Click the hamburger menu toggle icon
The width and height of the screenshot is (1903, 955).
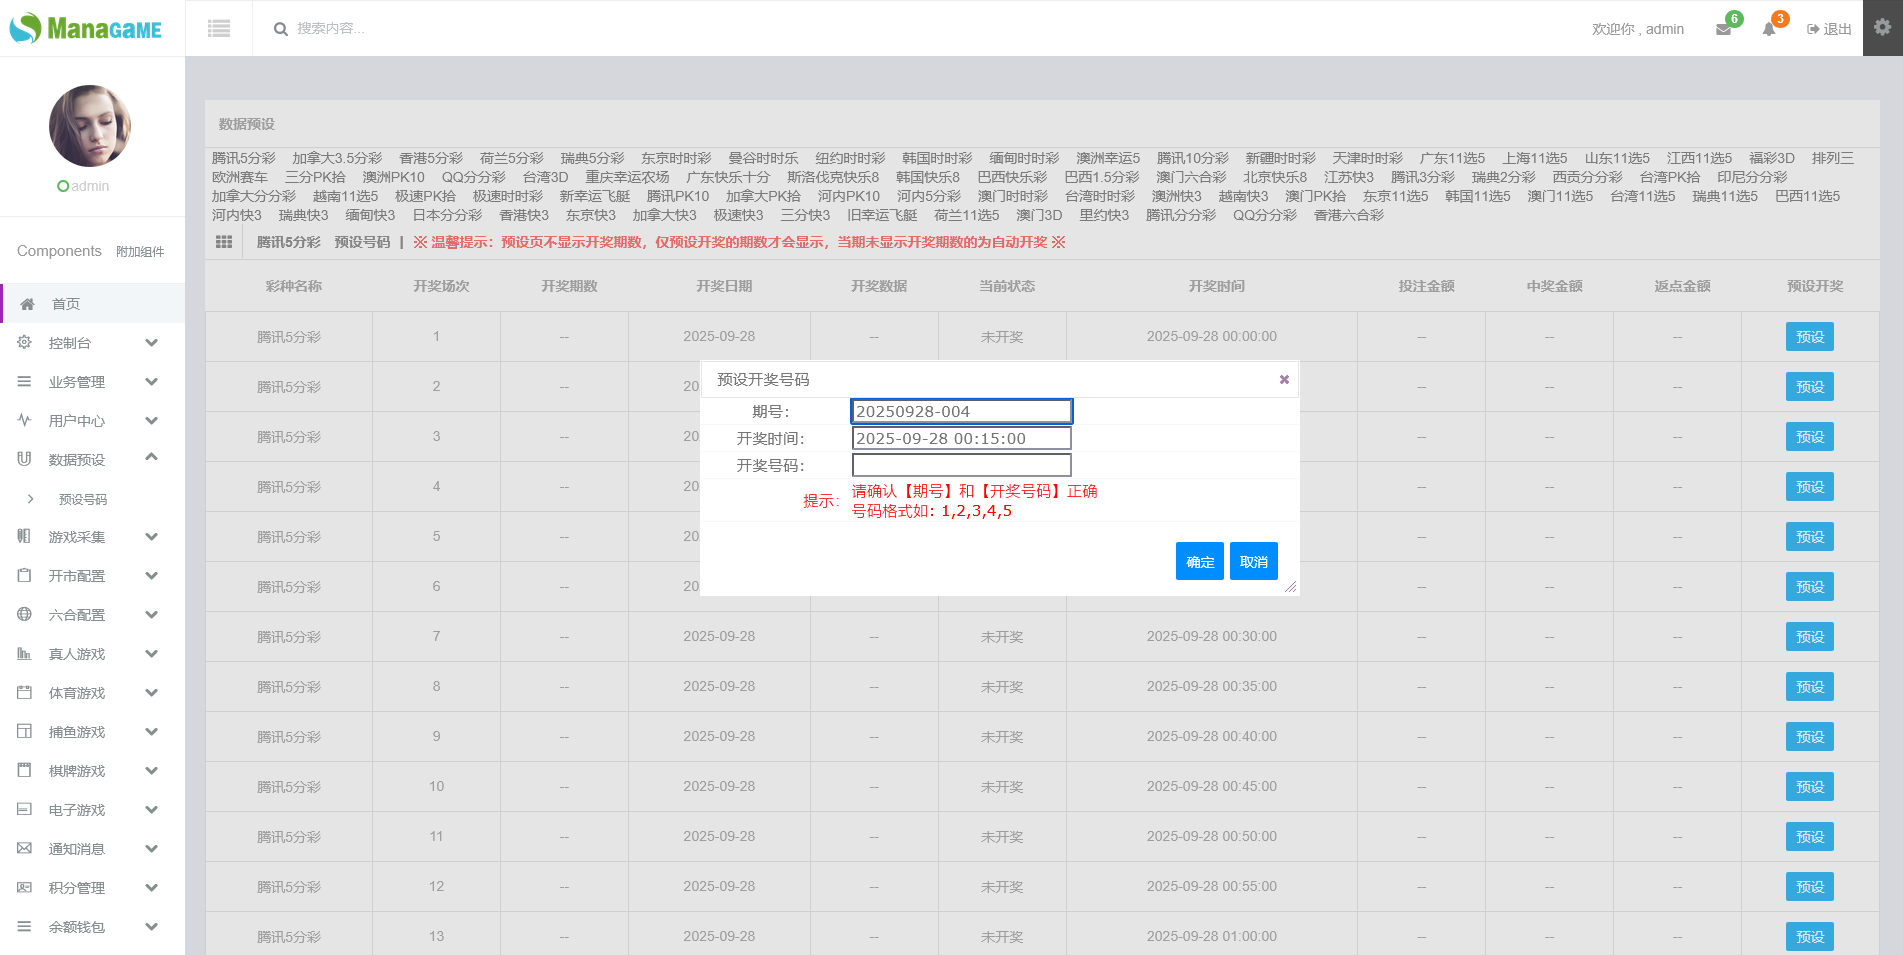click(x=219, y=29)
